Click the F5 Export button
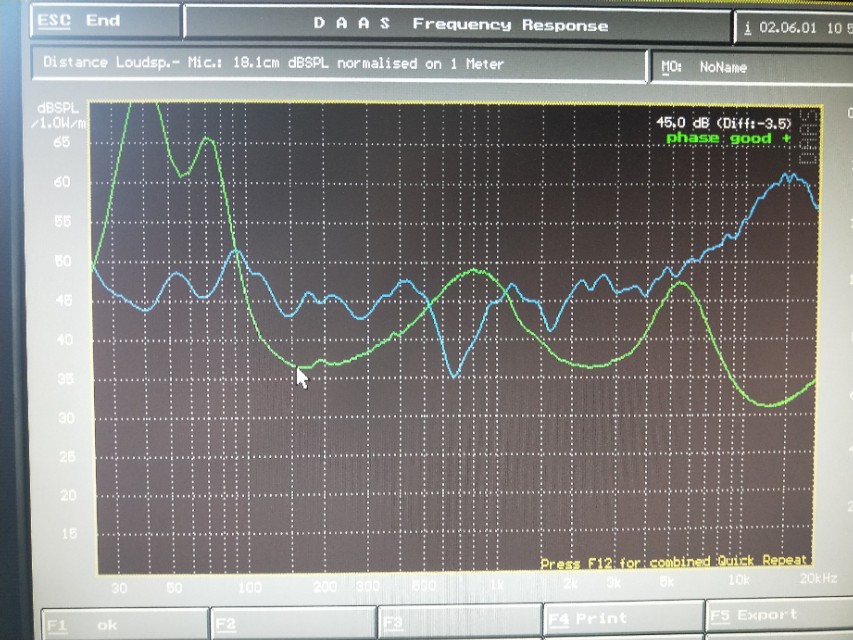The height and width of the screenshot is (640, 853). pyautogui.click(x=779, y=616)
